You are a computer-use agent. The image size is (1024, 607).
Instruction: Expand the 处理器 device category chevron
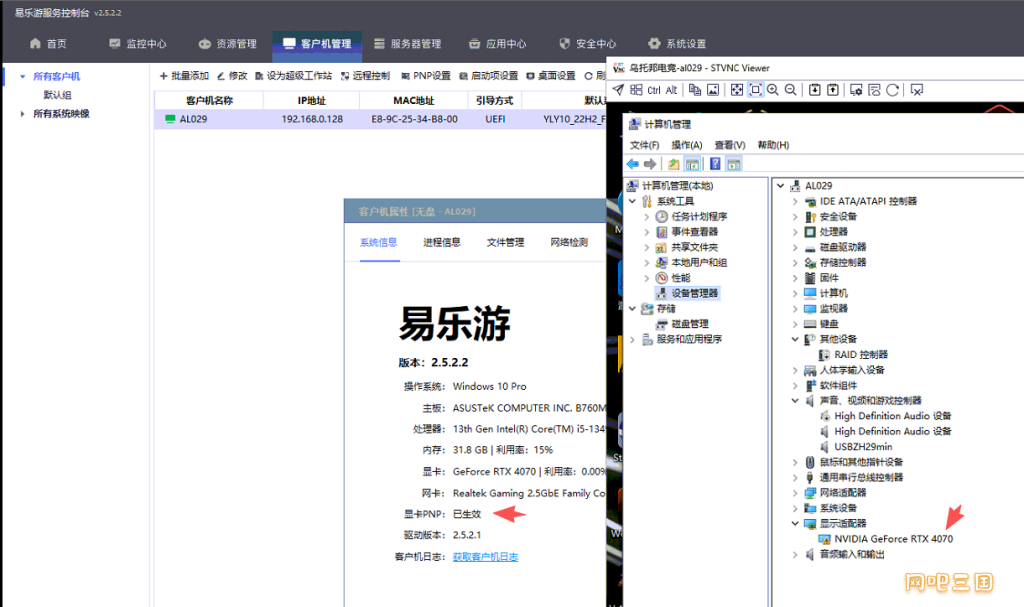pos(795,232)
